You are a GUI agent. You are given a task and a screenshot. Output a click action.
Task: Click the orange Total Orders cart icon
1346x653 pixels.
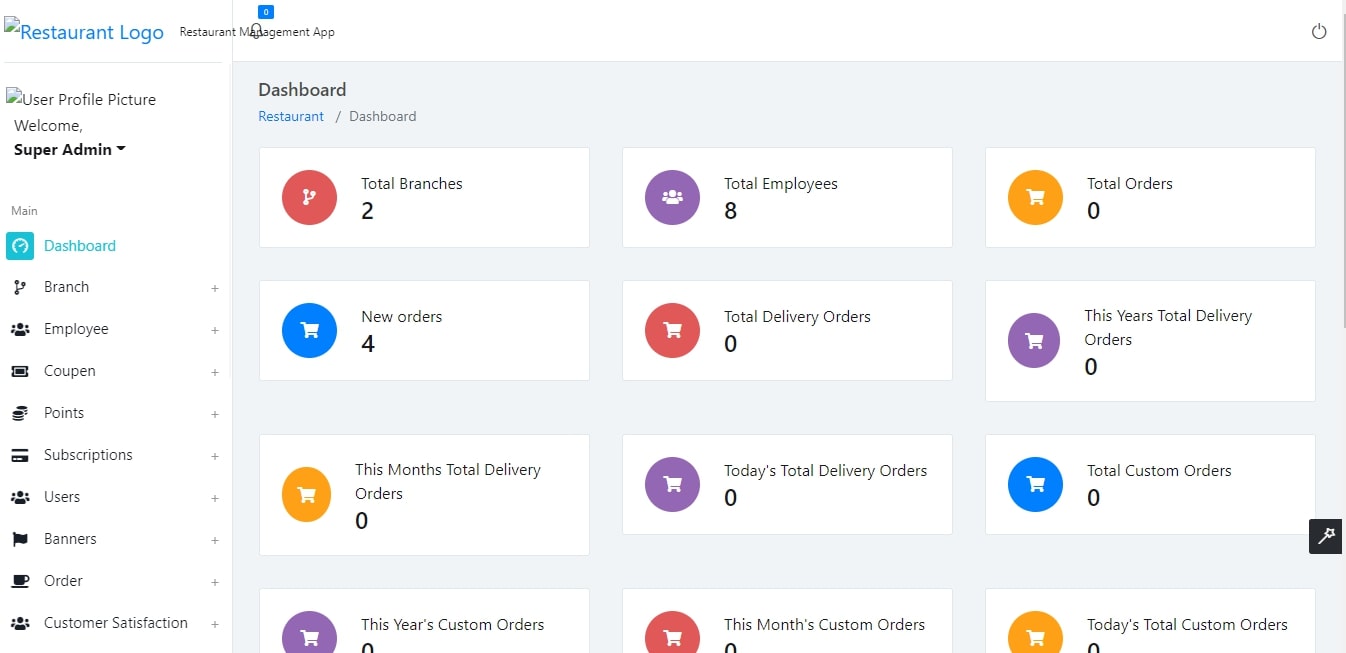click(x=1035, y=197)
